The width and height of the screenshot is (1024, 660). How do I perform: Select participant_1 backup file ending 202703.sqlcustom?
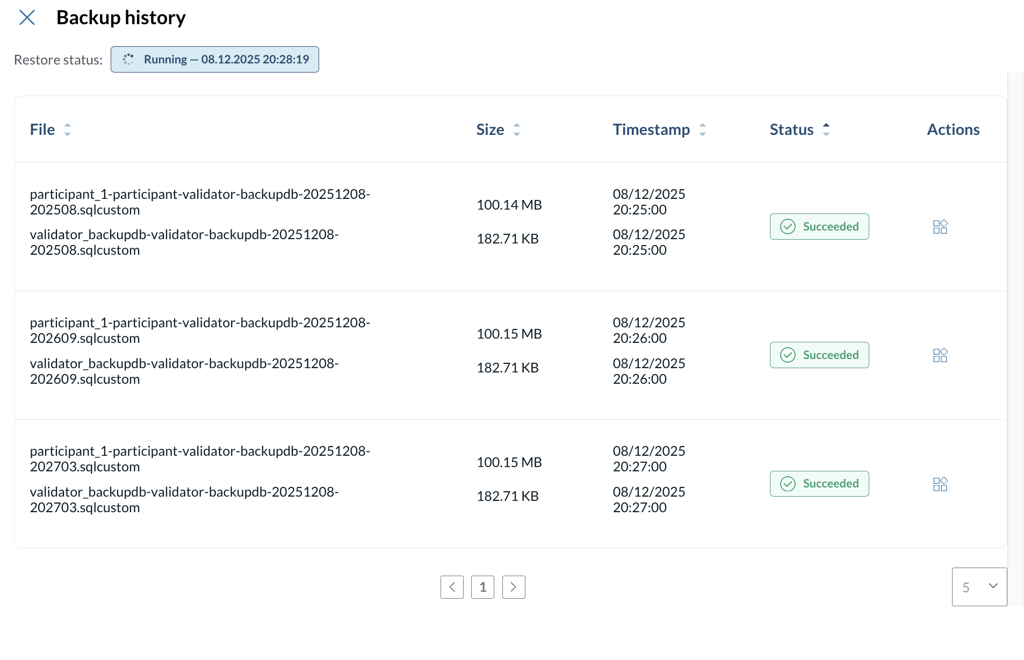pyautogui.click(x=200, y=459)
